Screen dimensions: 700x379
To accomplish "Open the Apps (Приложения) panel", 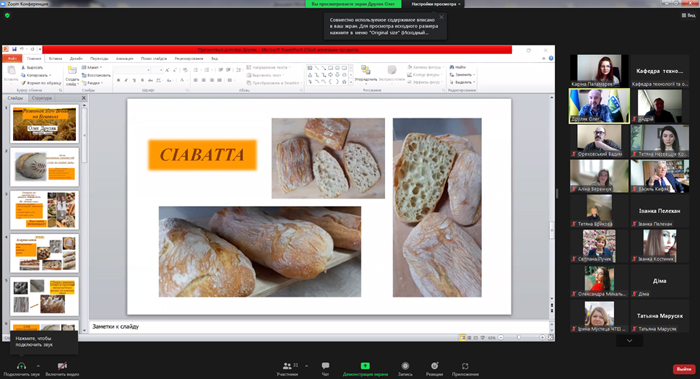I will [465, 369].
